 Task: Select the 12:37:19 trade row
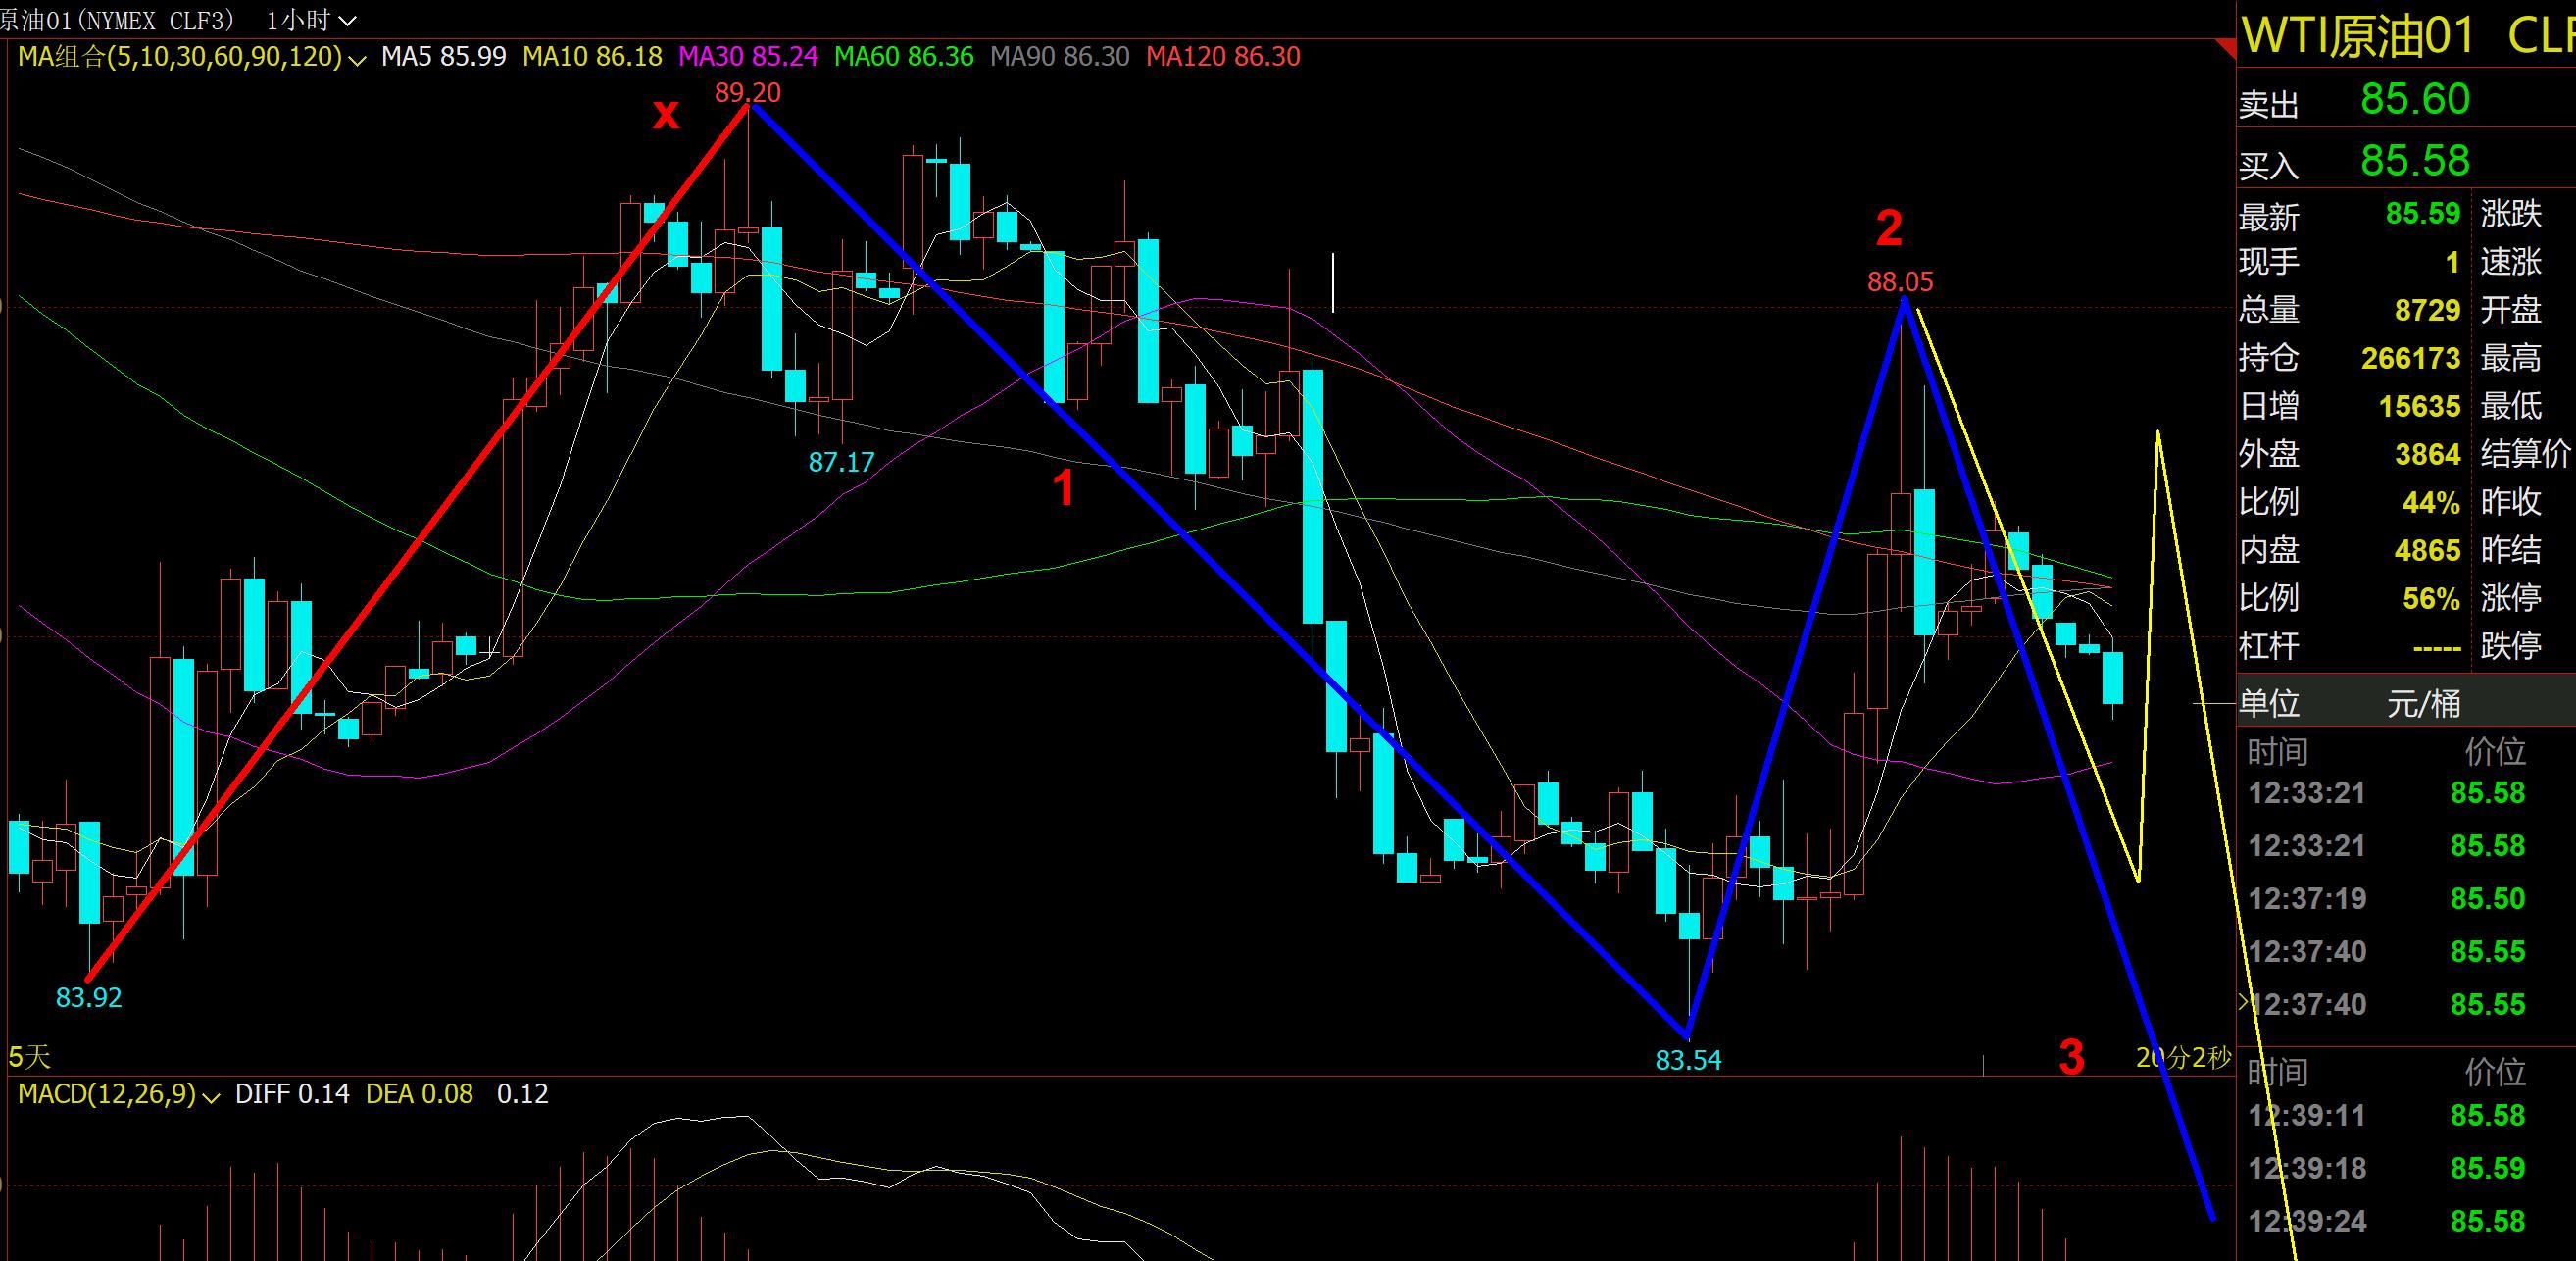(x=2406, y=899)
